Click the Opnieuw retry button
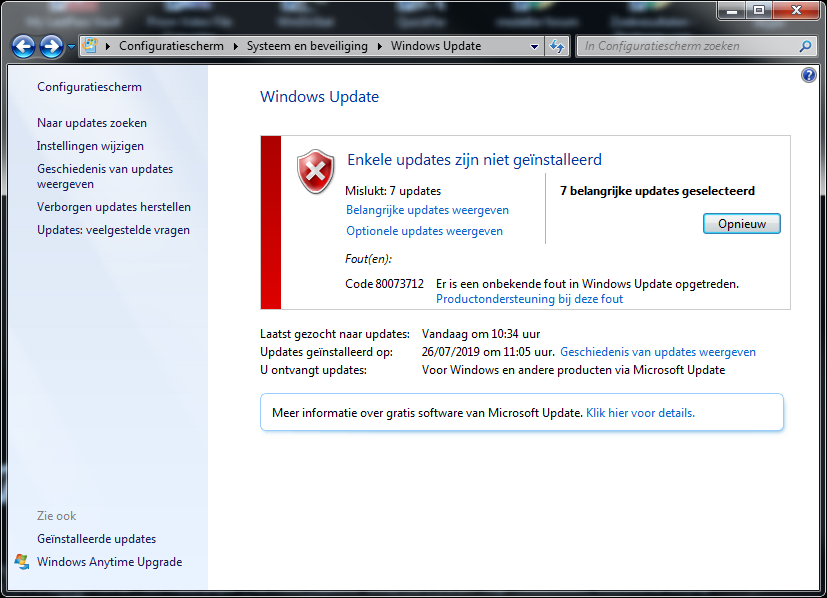 742,224
